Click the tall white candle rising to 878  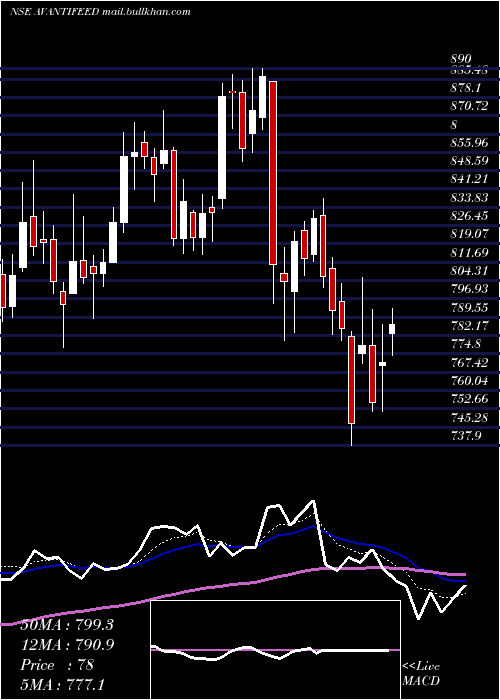tap(222, 147)
